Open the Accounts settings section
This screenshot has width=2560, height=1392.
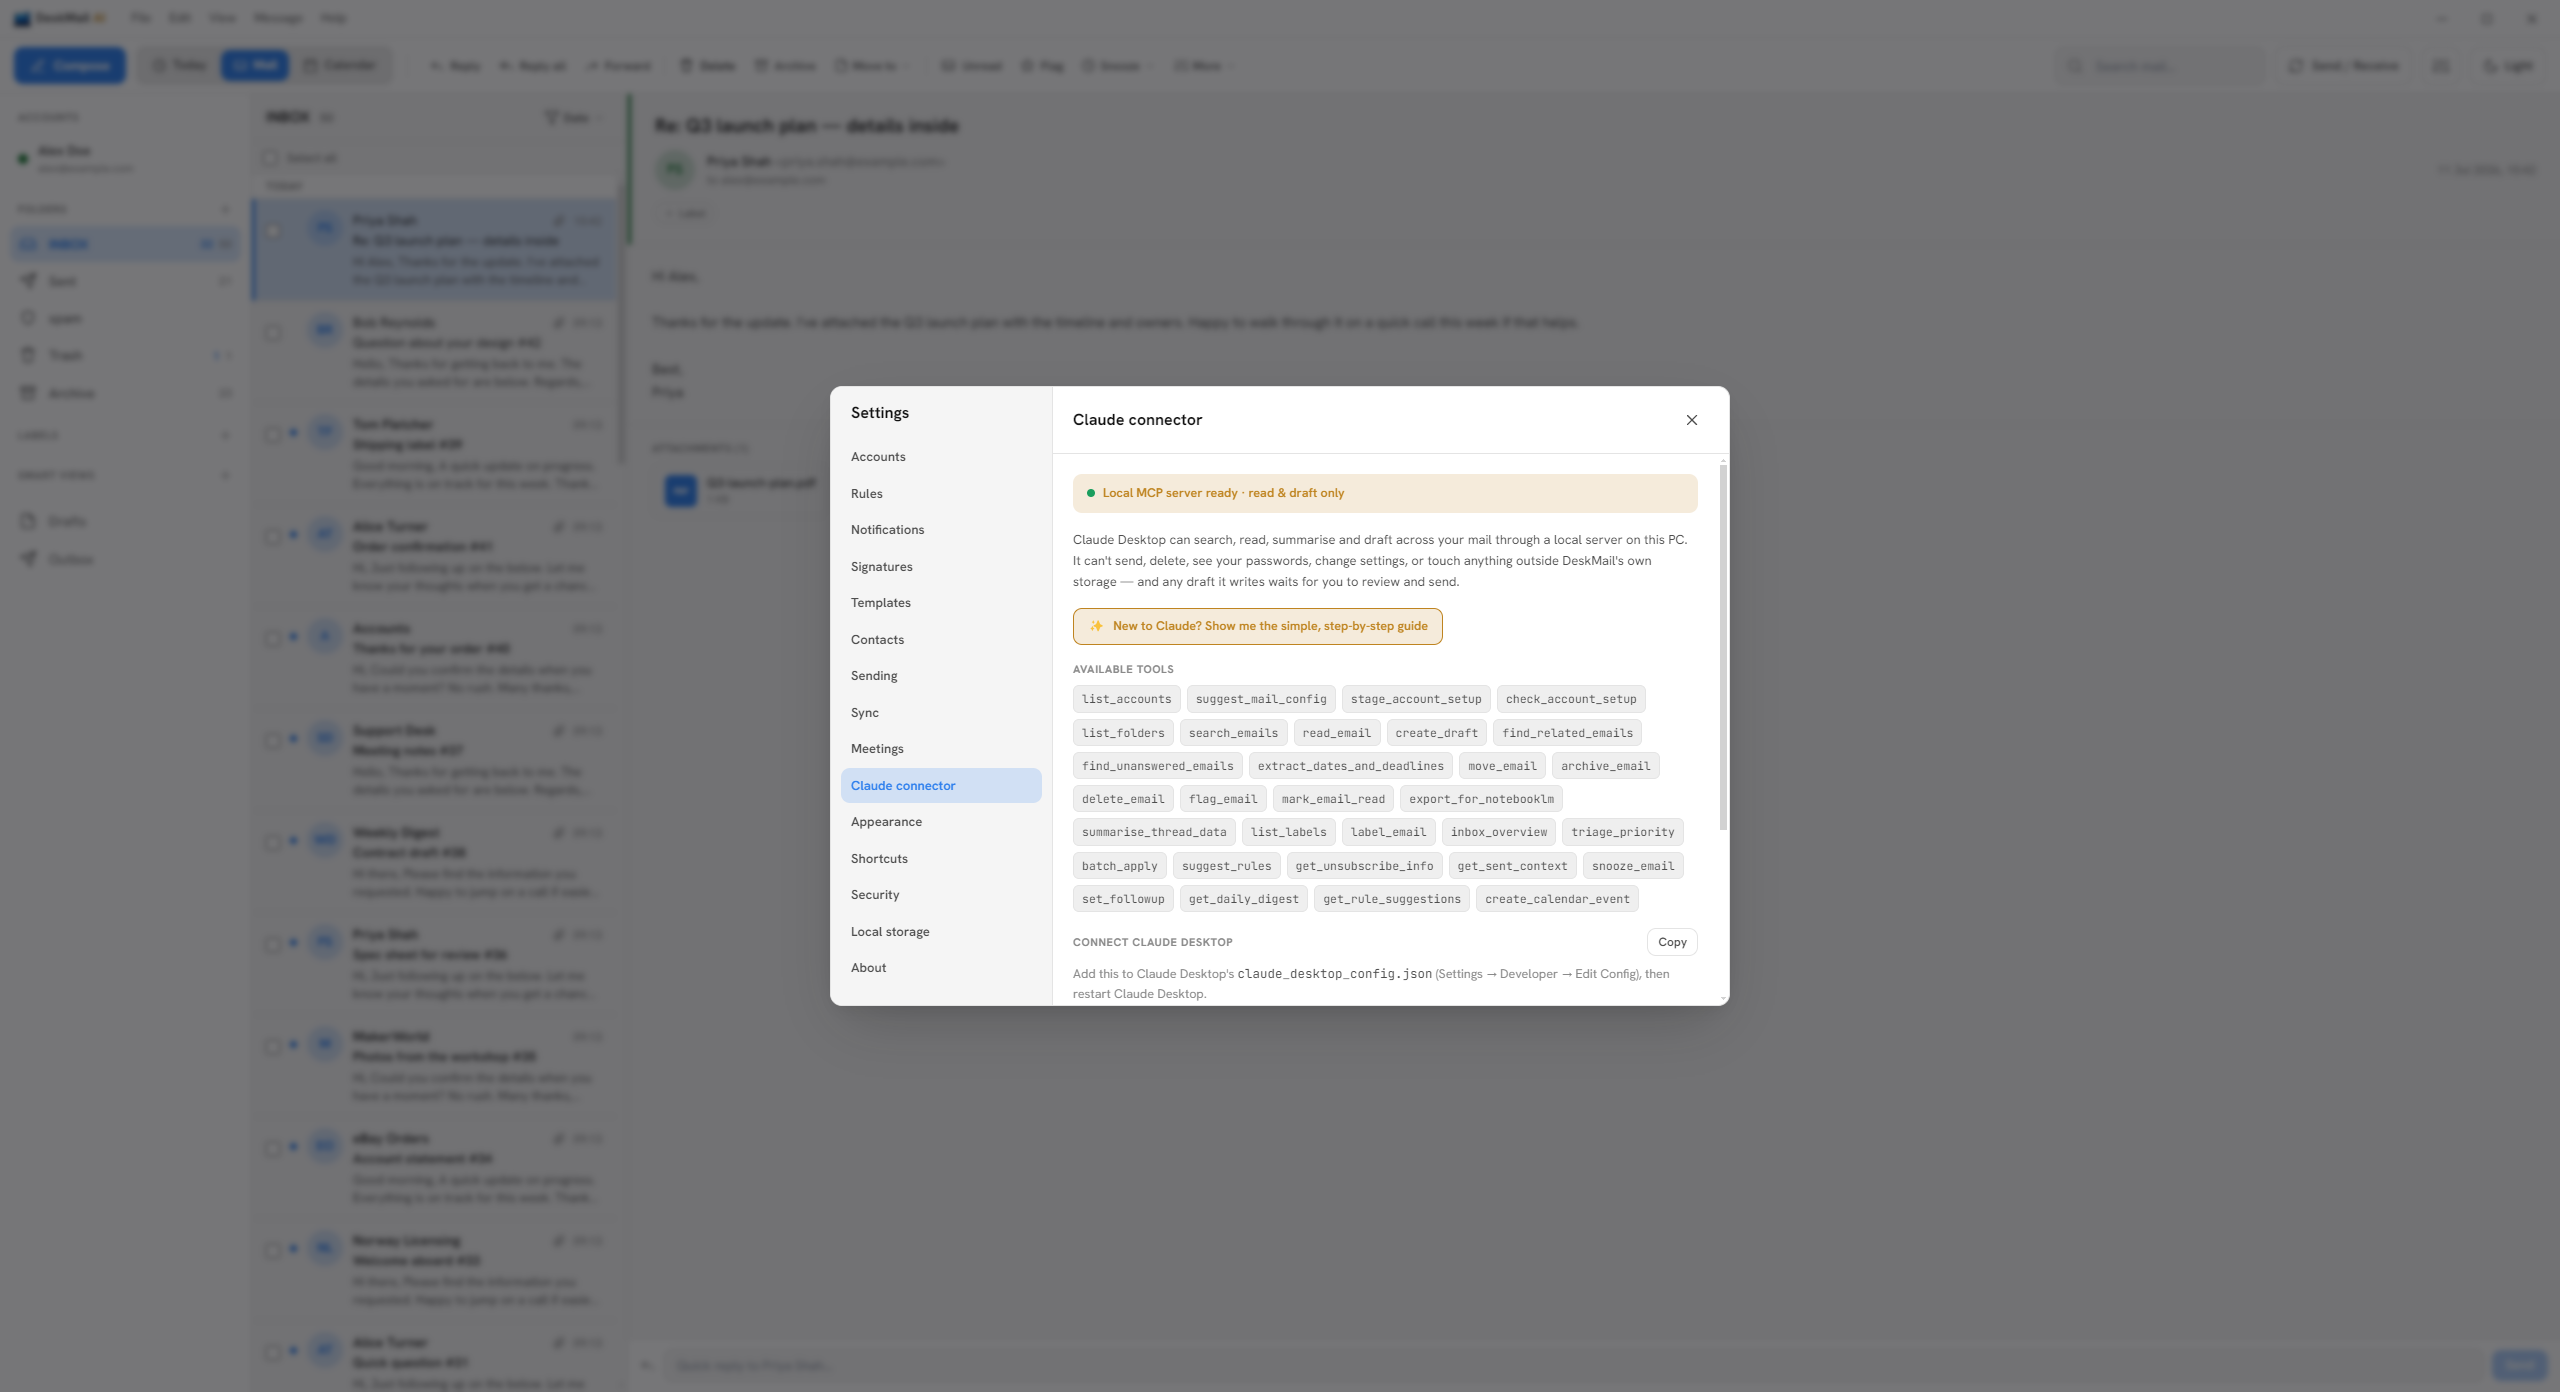(x=941, y=457)
